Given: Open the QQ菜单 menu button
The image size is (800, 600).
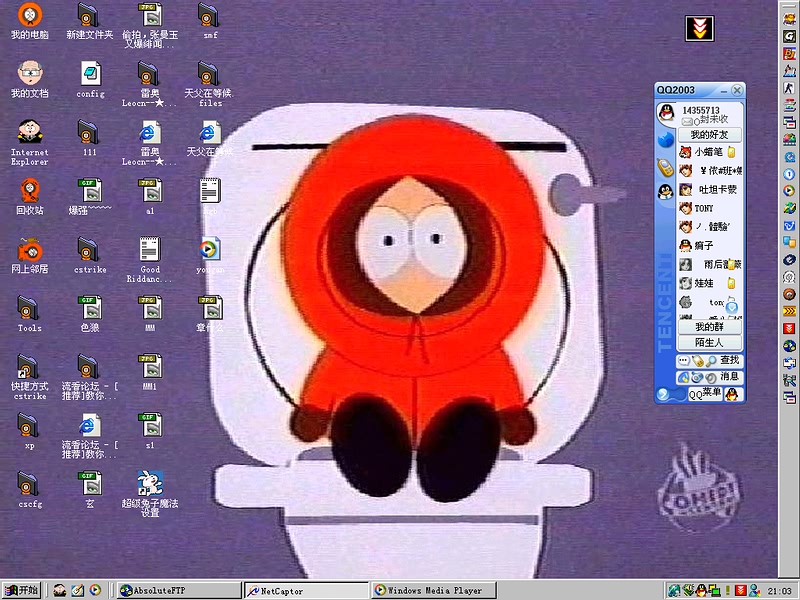Looking at the screenshot, I should [x=705, y=393].
